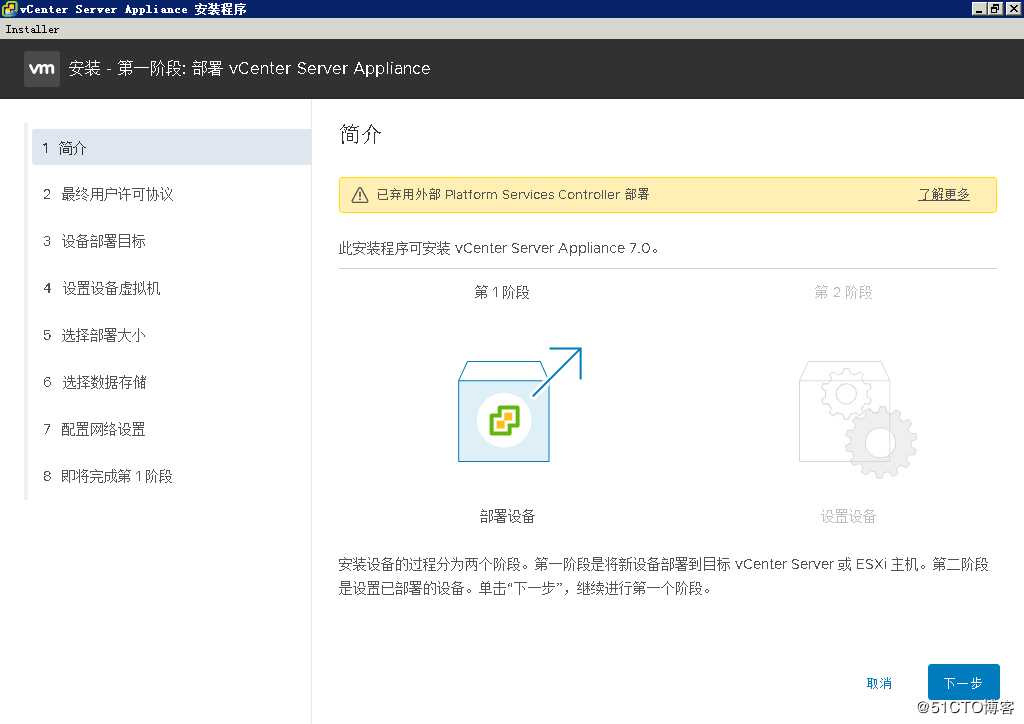Viewport: 1024px width, 724px height.
Task: Click the header title 安装 - 第一阶段
Action: [x=249, y=69]
